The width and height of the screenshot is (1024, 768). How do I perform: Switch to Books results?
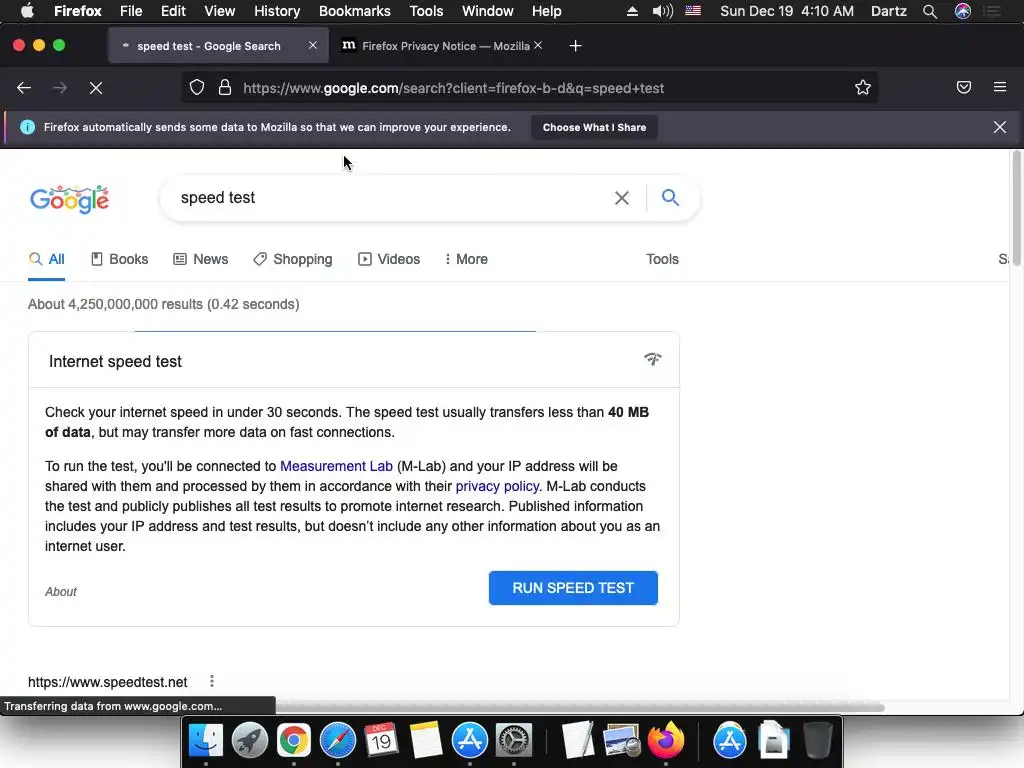120,259
